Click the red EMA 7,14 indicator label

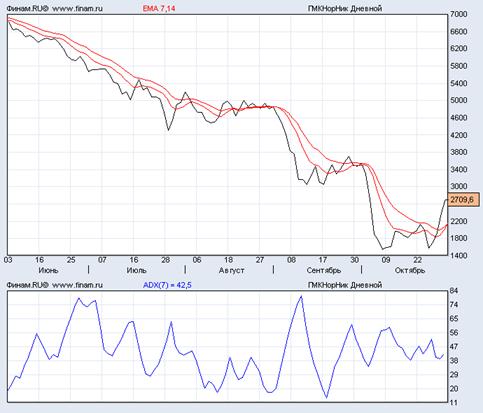coord(159,8)
